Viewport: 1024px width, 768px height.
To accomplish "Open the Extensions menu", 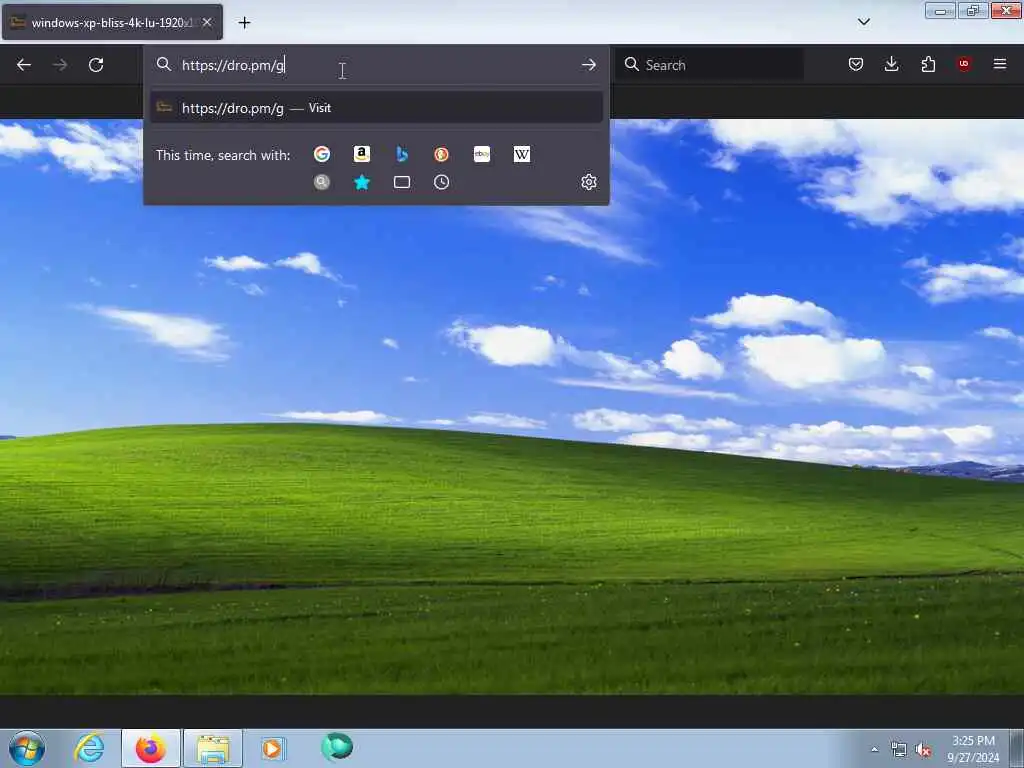I will [928, 64].
